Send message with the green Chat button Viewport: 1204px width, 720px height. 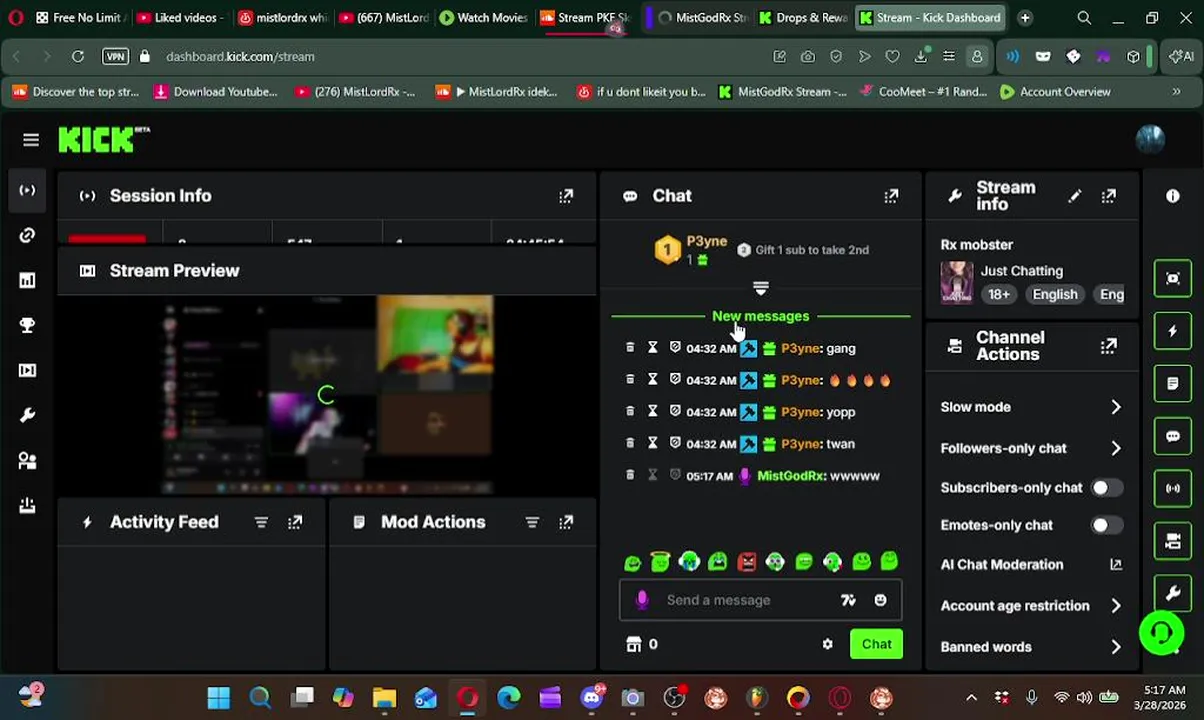pyautogui.click(x=877, y=644)
